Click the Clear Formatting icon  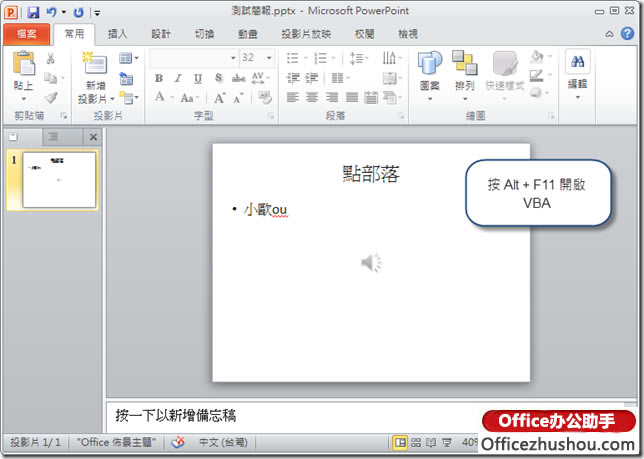click(265, 97)
